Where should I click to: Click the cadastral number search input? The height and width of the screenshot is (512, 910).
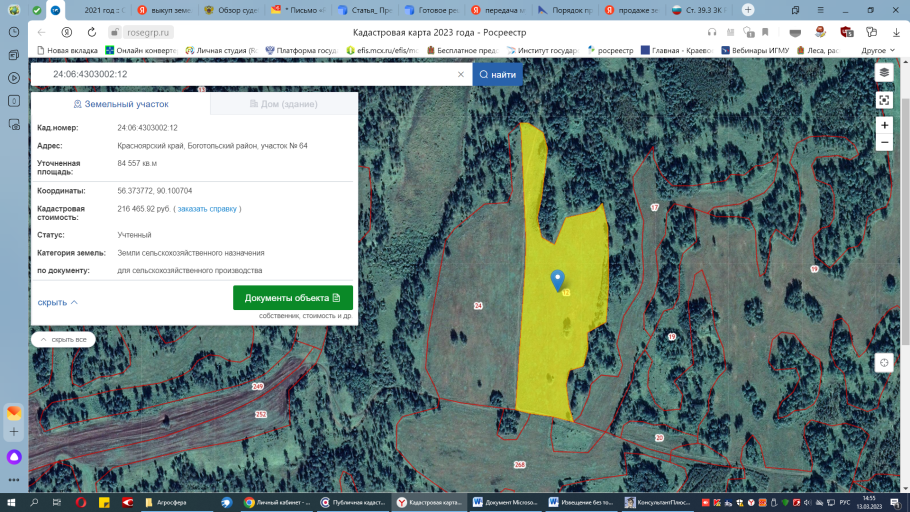click(250, 74)
